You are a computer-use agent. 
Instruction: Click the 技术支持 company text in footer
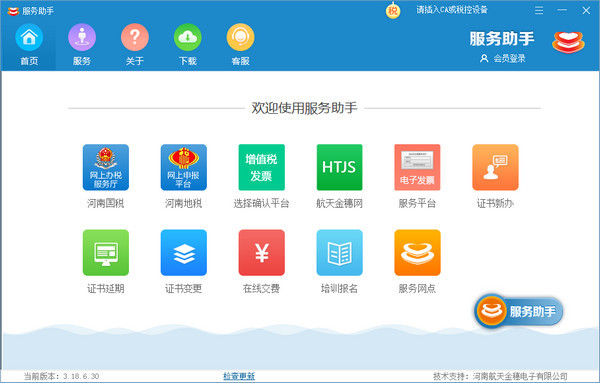[500, 376]
